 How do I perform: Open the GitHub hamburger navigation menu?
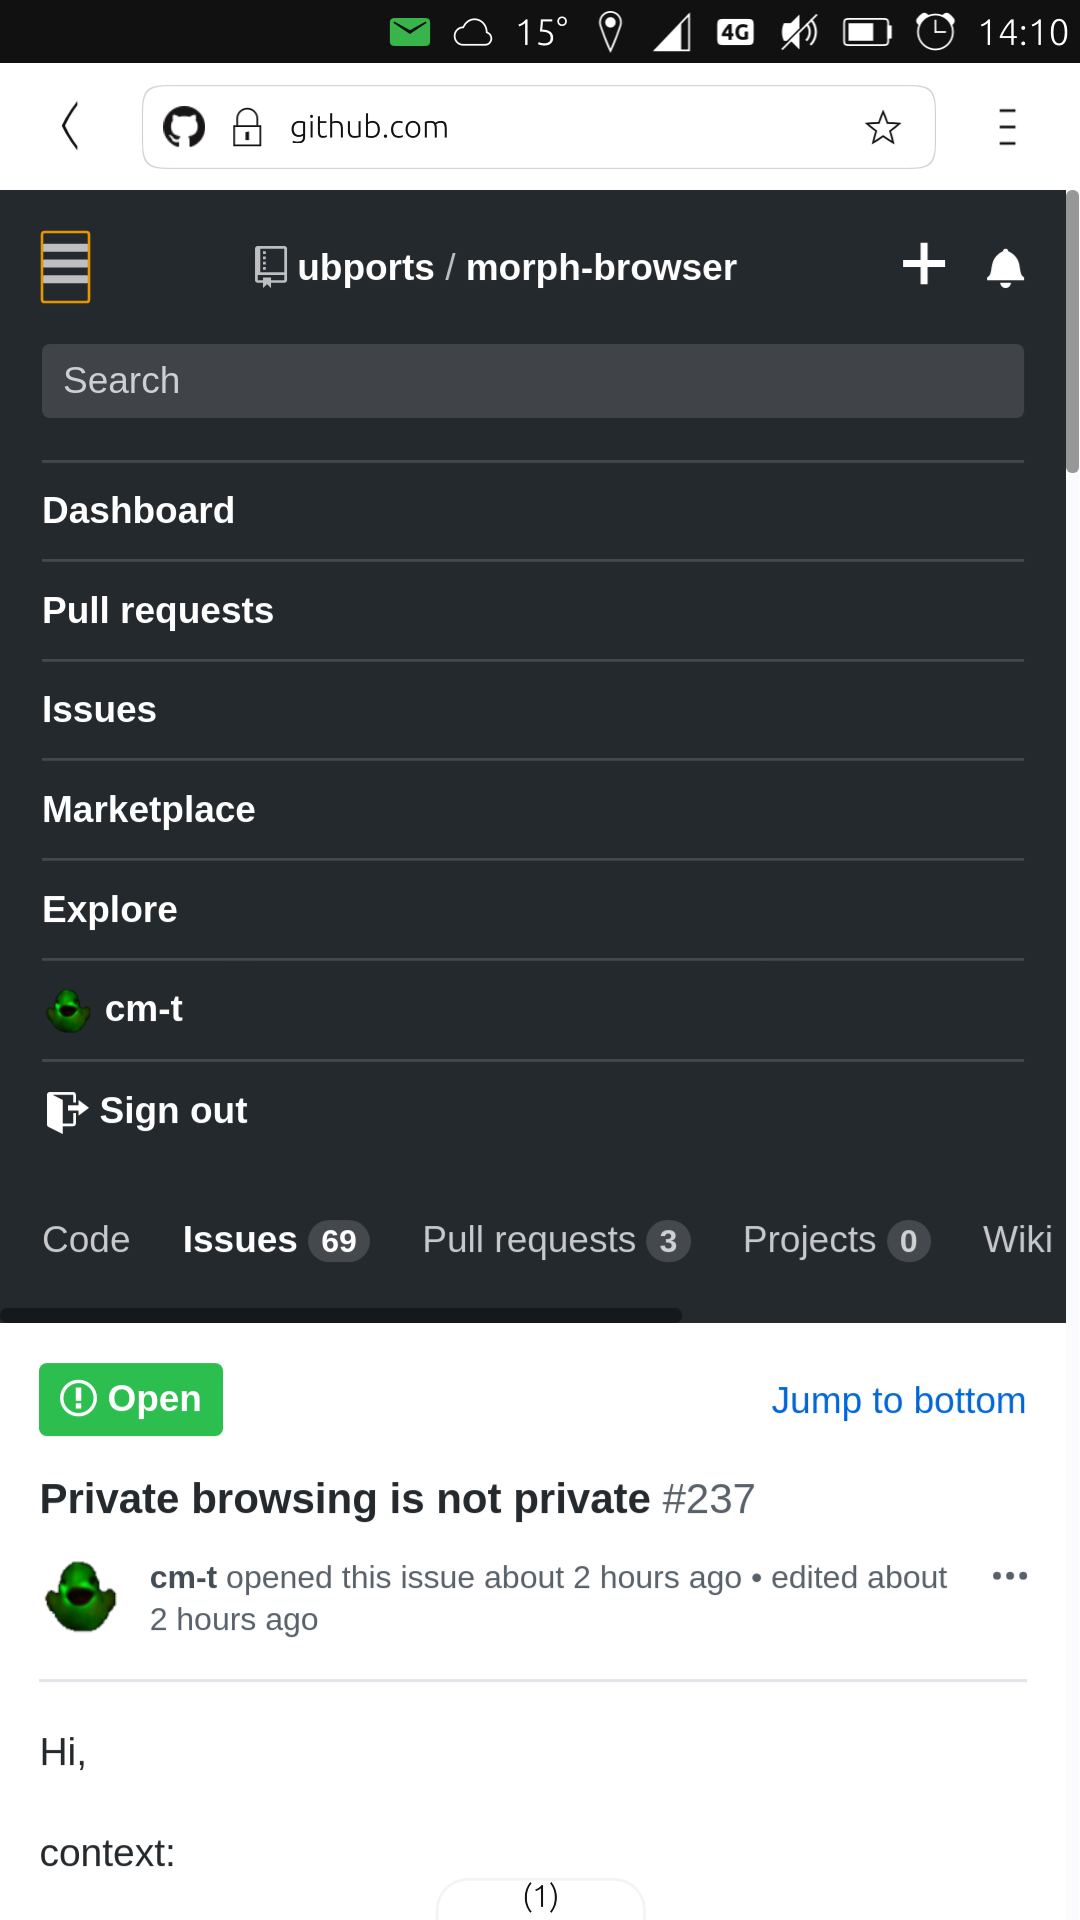65,265
